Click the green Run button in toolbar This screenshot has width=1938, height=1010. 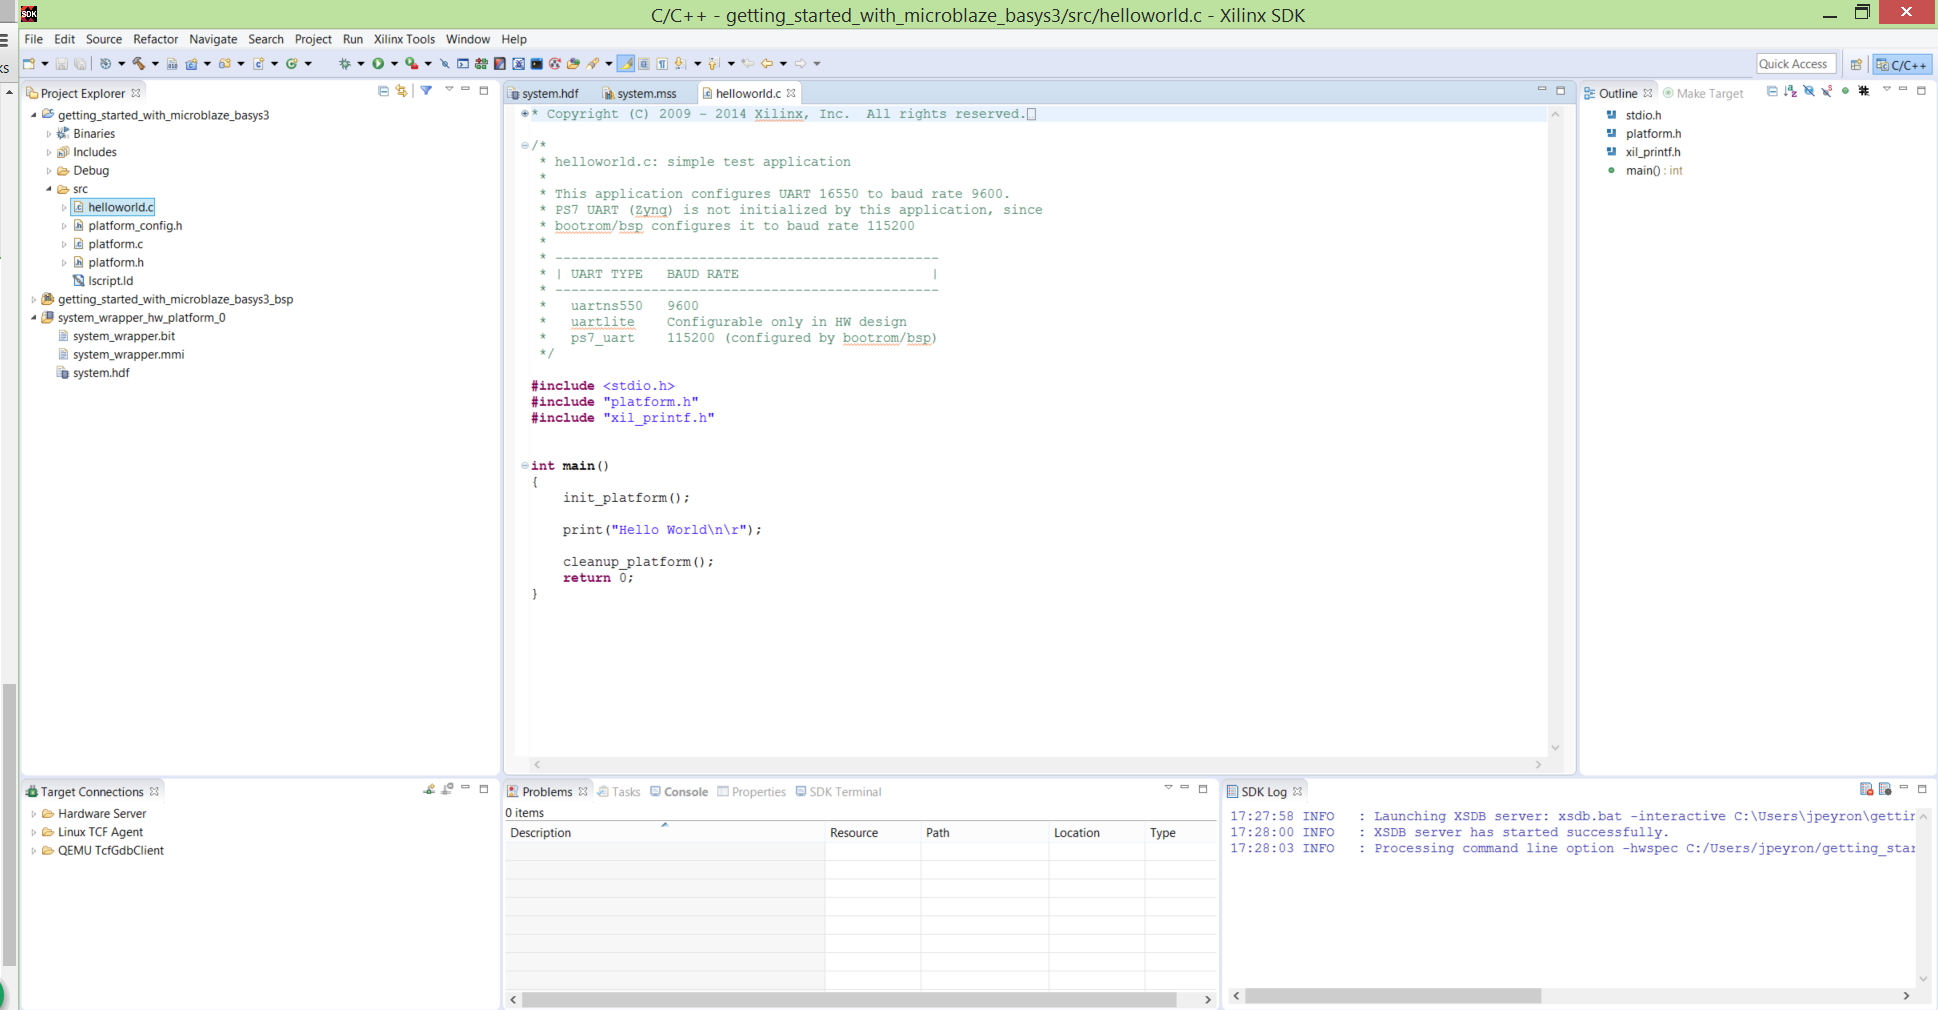point(378,64)
